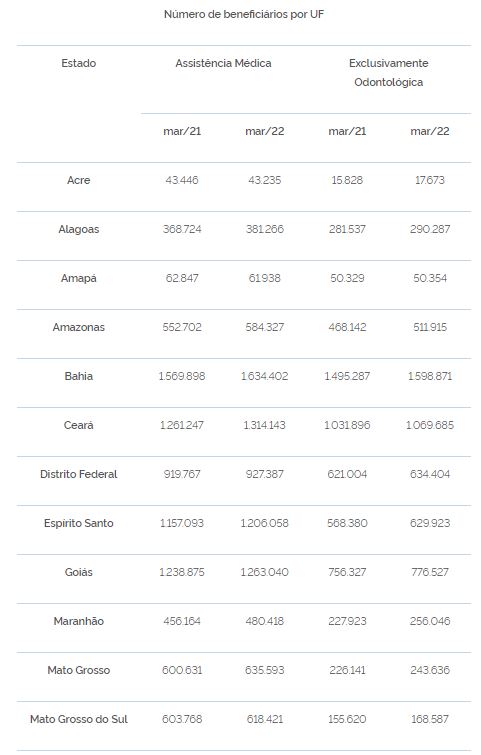Click the value 600.631 for Mato Grosso
The width and height of the screenshot is (481, 755).
click(x=182, y=670)
